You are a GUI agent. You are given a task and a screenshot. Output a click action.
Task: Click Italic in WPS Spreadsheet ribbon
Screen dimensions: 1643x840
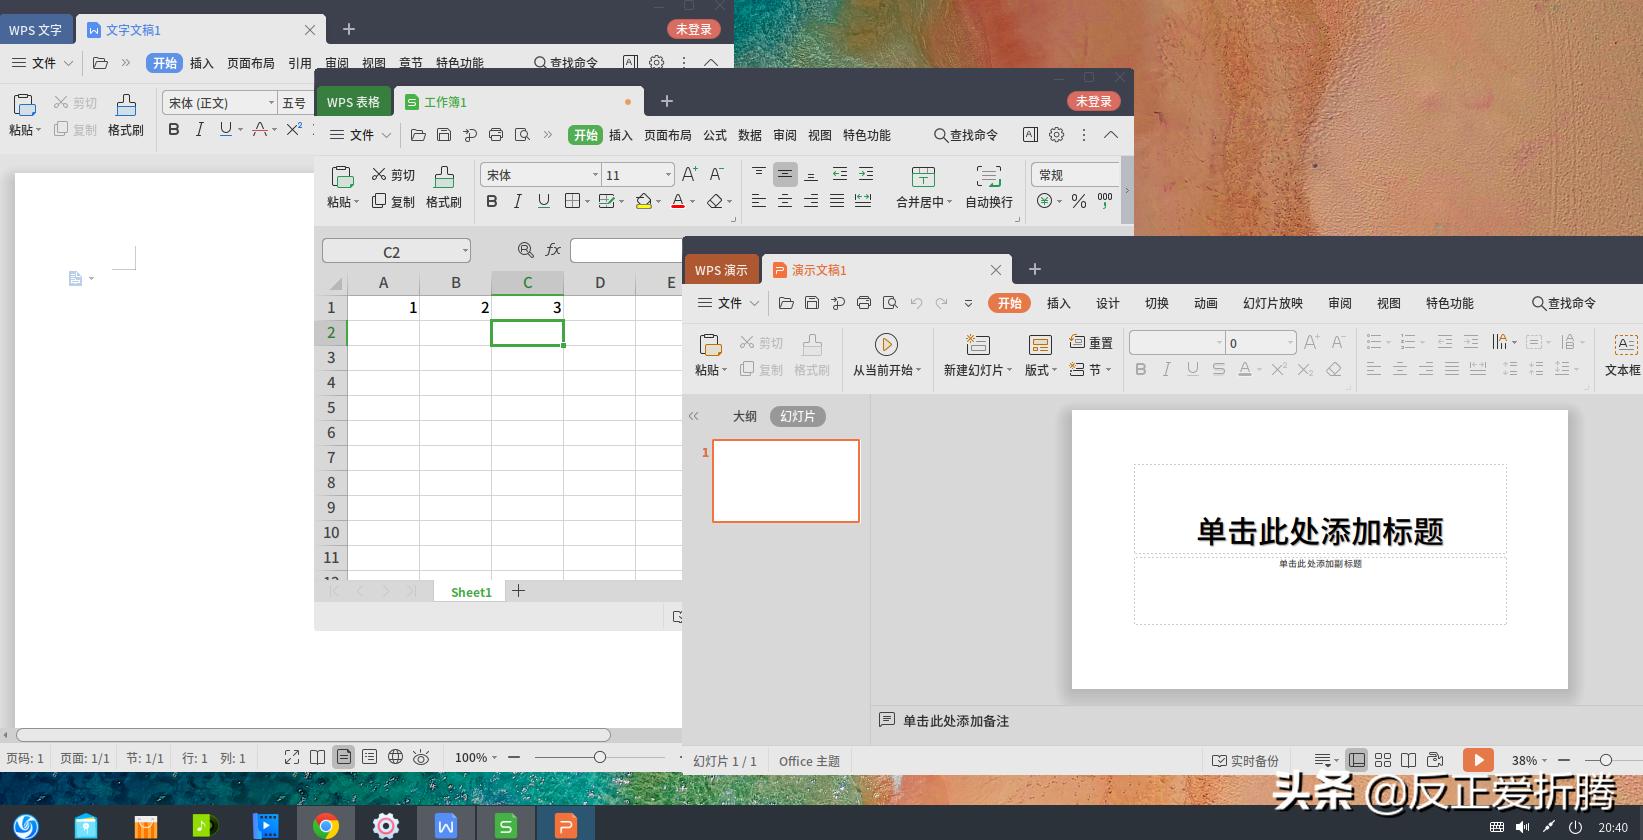click(517, 201)
